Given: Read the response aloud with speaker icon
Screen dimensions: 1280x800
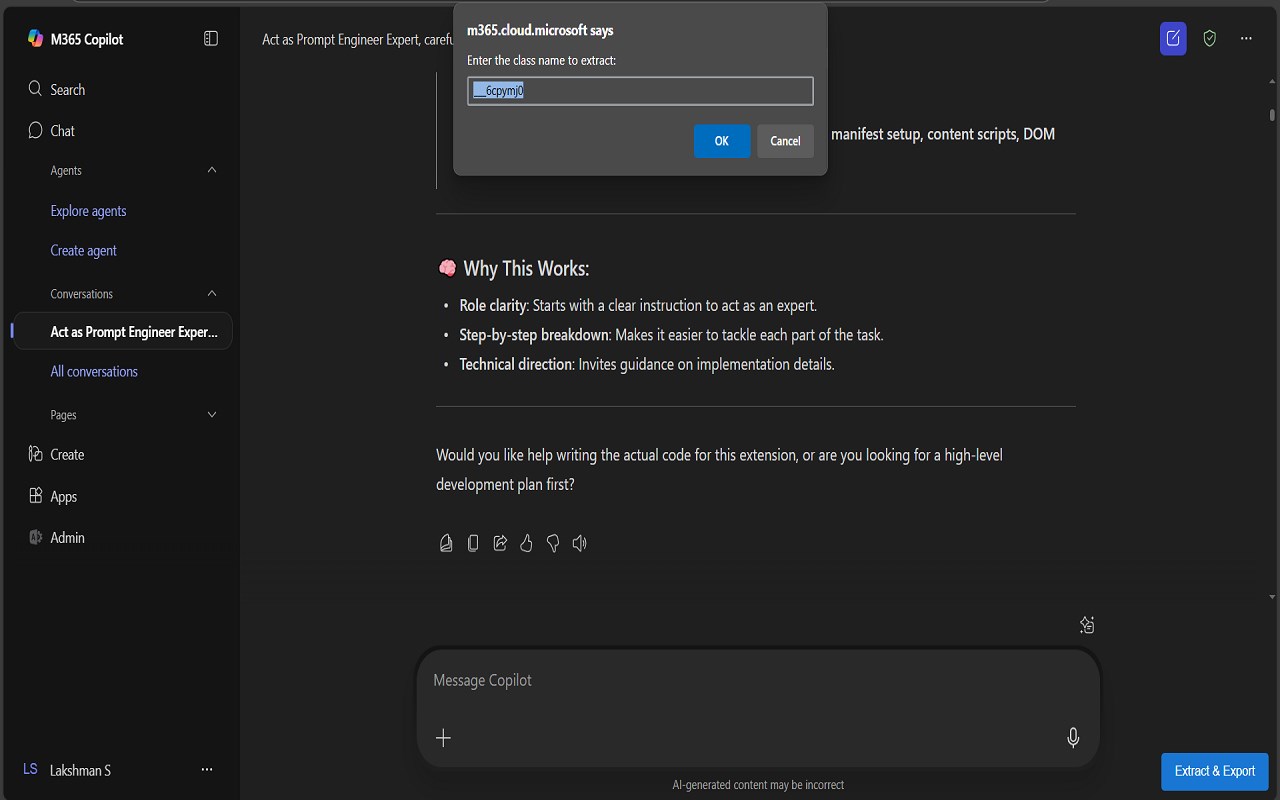Looking at the screenshot, I should click(x=579, y=543).
